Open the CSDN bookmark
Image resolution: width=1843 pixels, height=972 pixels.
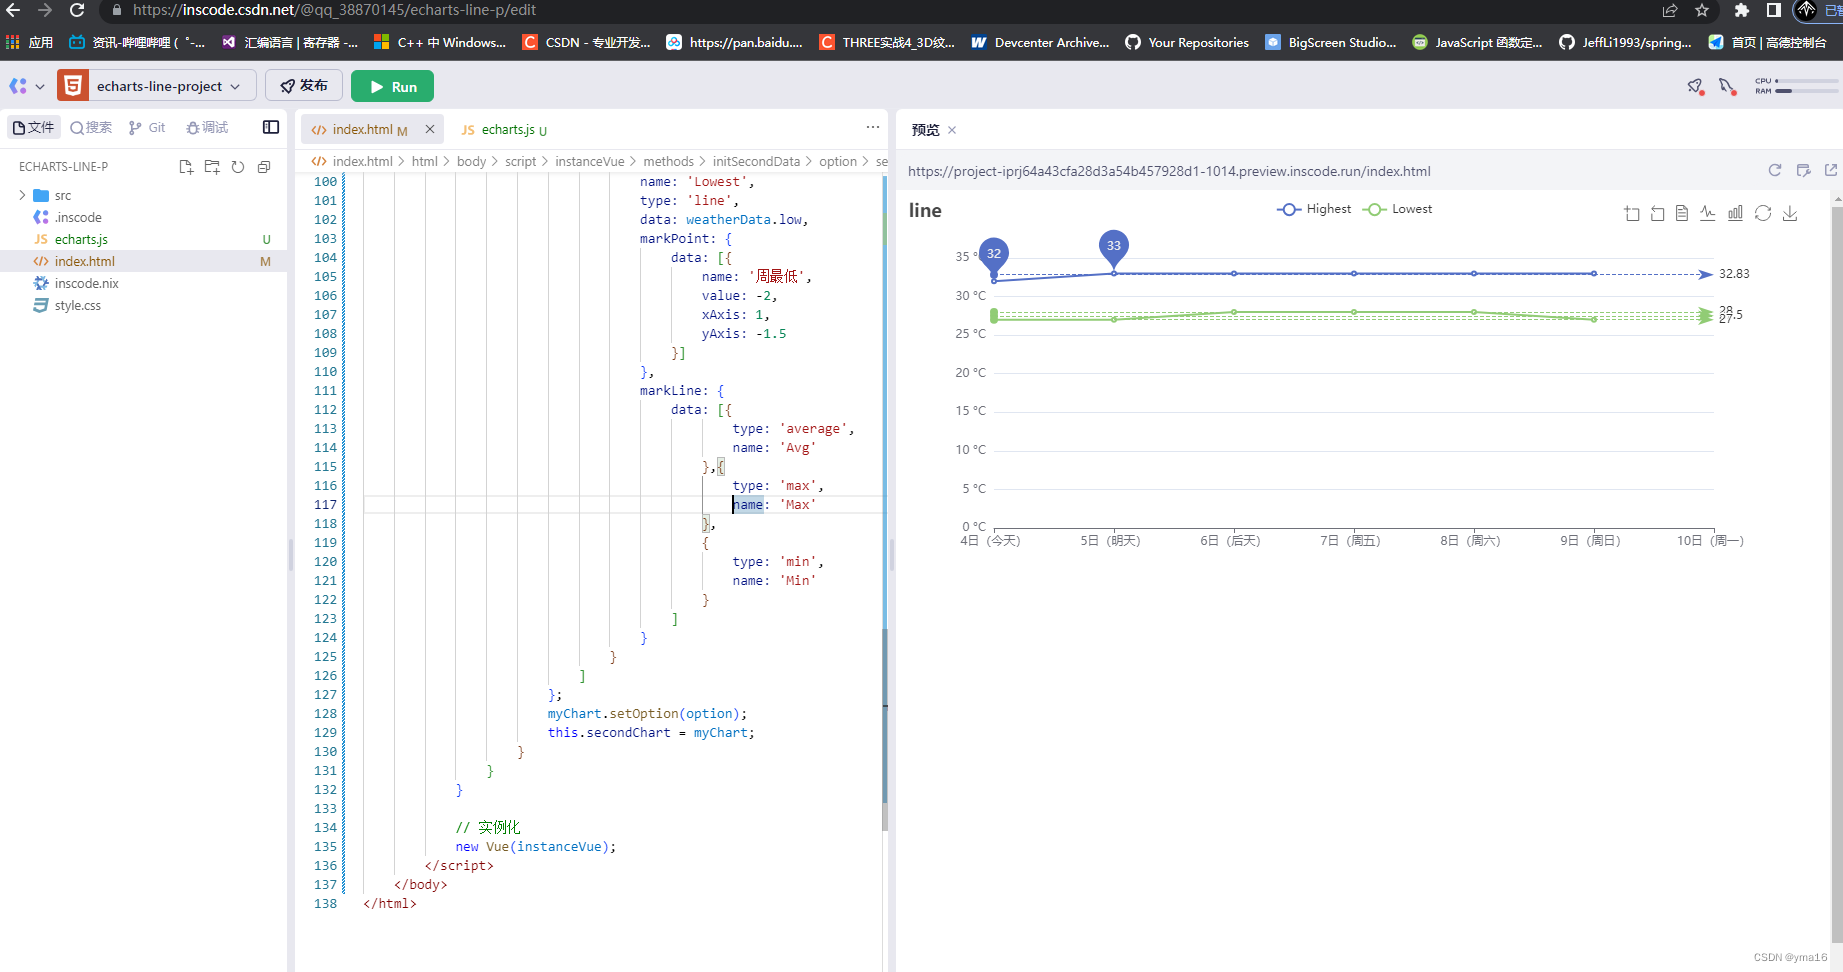[586, 42]
